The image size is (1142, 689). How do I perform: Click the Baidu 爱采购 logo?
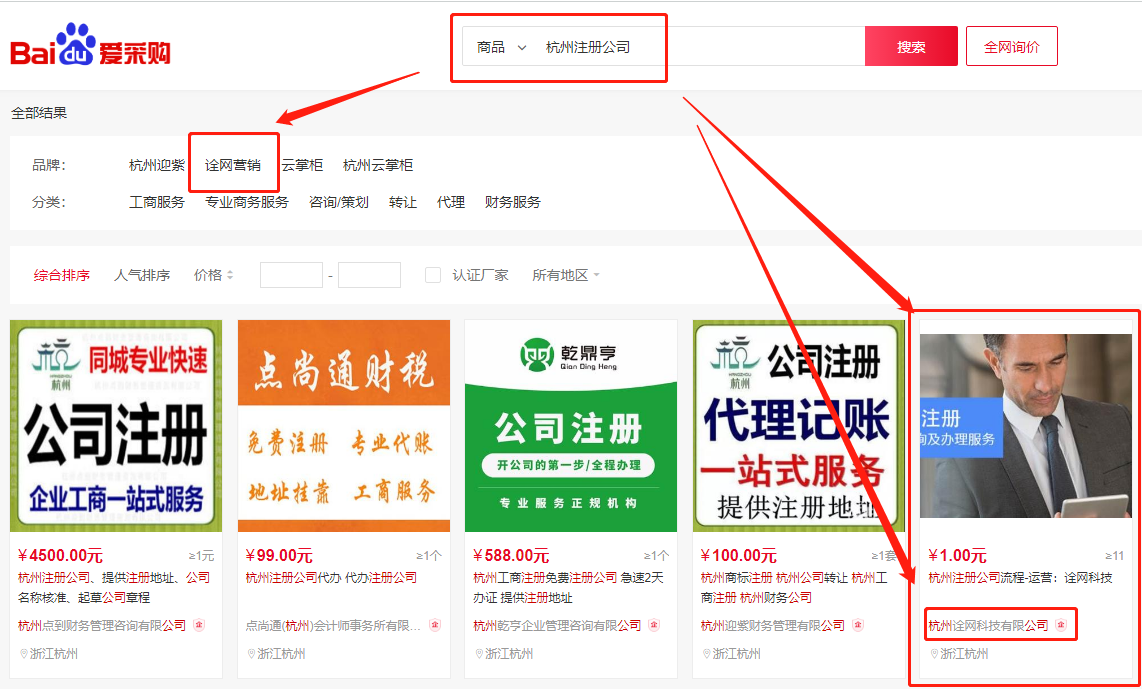click(90, 45)
